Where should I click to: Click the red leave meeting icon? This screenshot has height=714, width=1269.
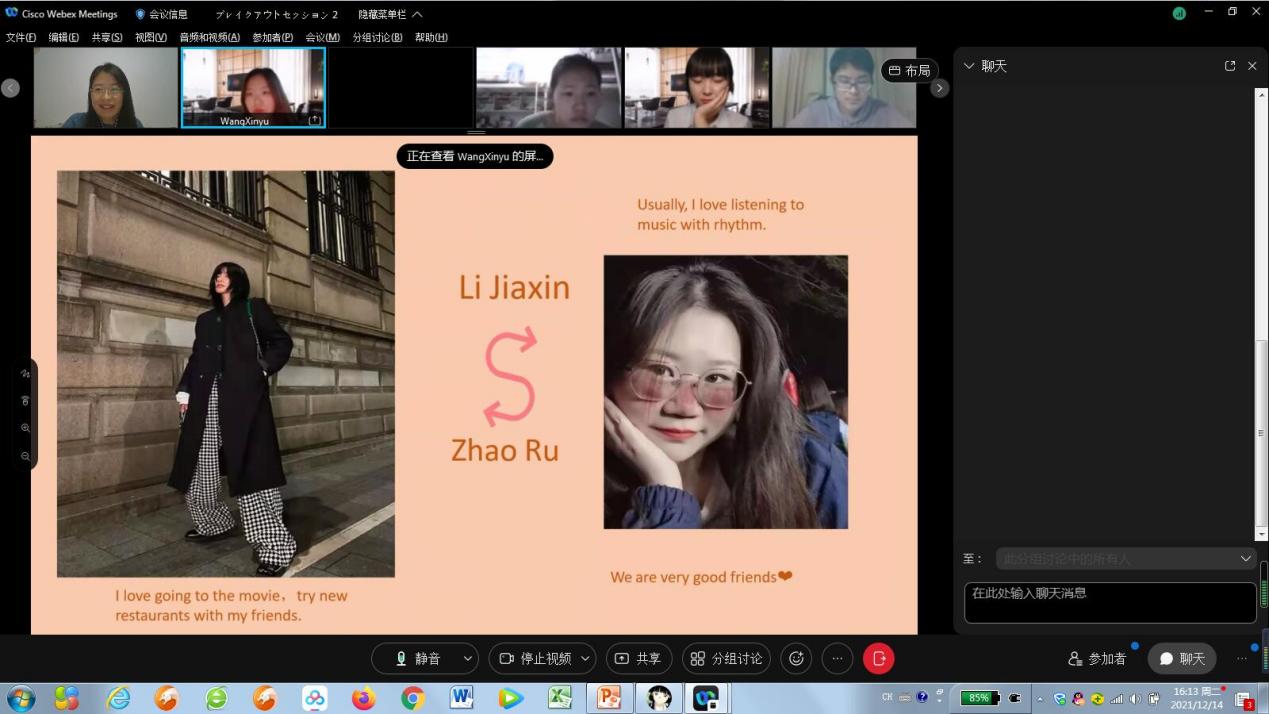click(878, 658)
